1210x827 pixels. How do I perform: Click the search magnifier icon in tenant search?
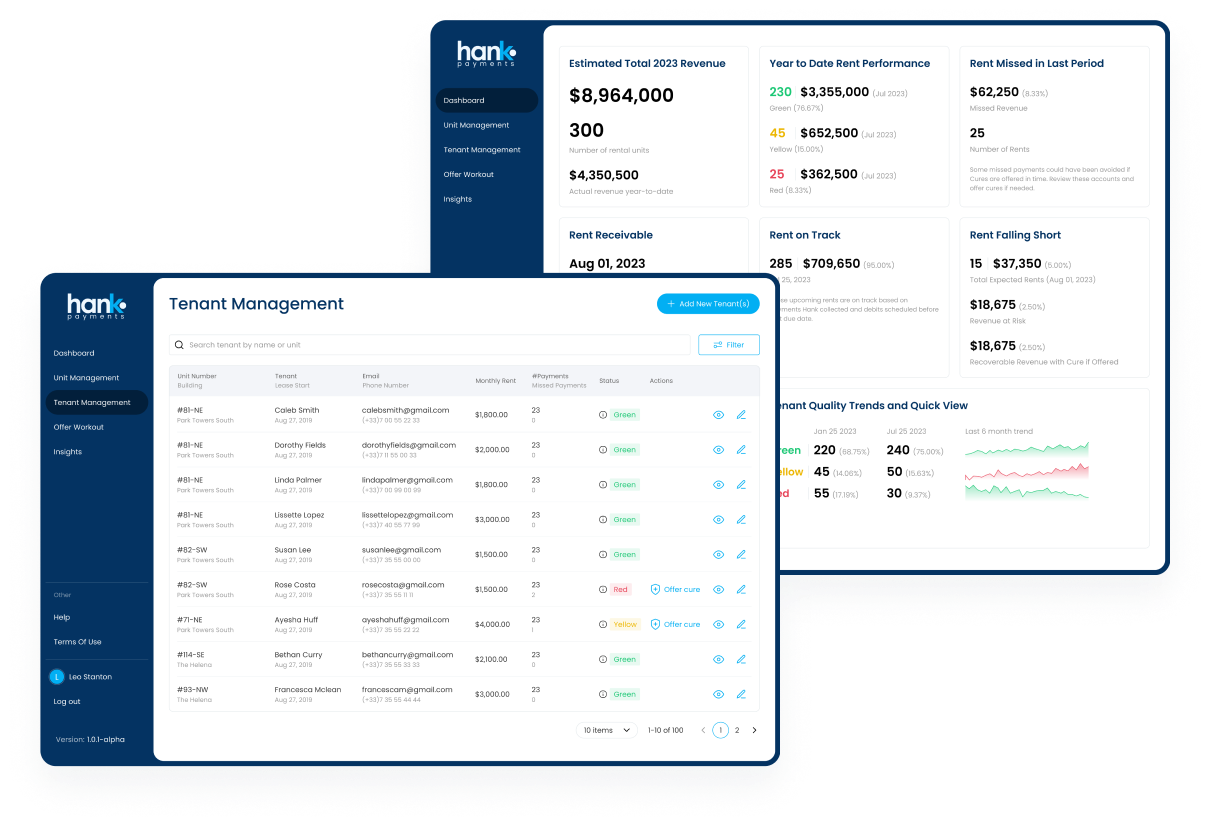pyautogui.click(x=179, y=345)
